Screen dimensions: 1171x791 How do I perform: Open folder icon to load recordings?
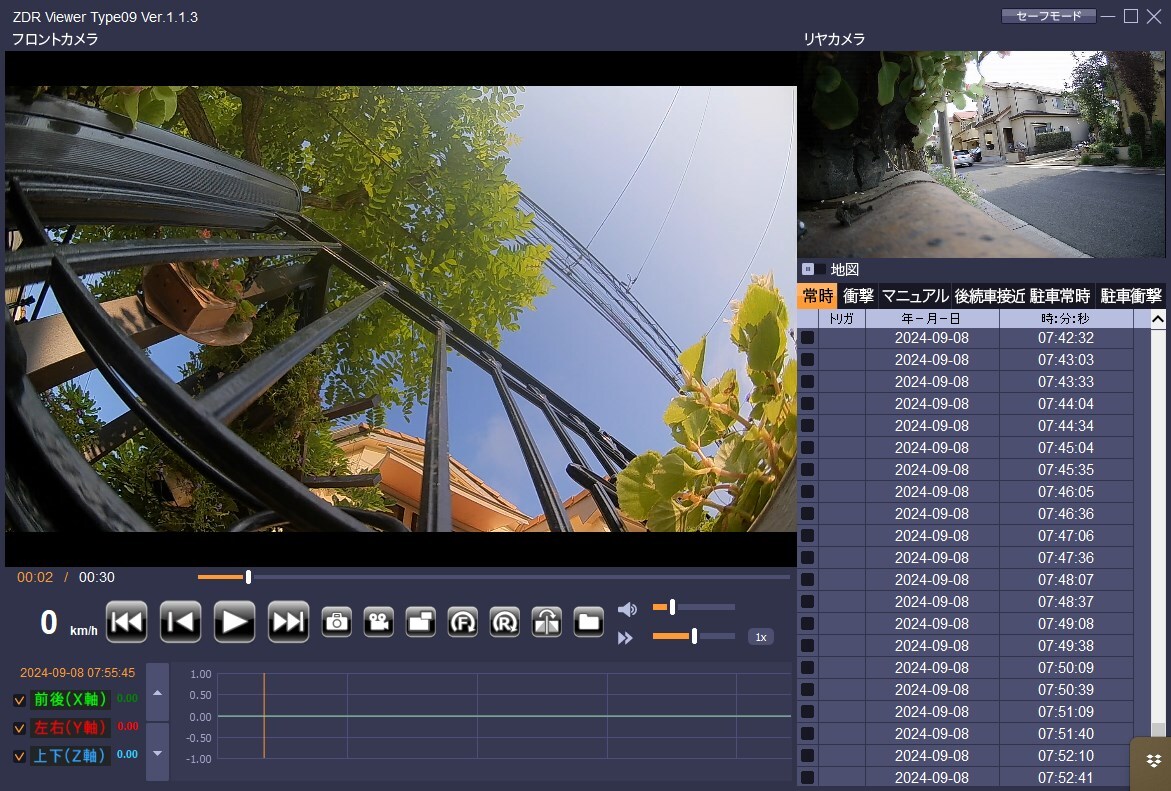point(589,622)
